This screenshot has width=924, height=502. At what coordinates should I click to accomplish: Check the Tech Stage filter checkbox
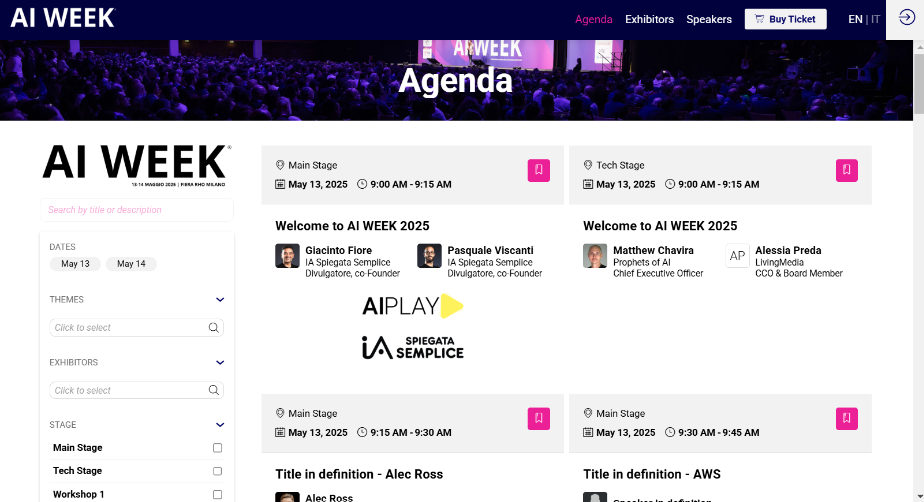coord(217,471)
